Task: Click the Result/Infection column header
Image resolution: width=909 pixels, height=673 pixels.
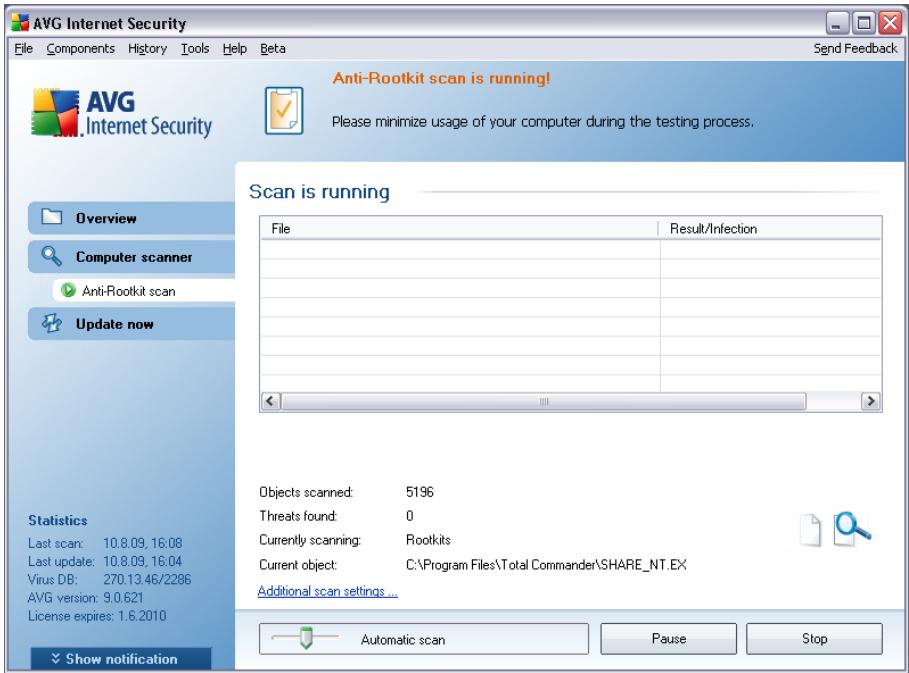Action: (770, 228)
